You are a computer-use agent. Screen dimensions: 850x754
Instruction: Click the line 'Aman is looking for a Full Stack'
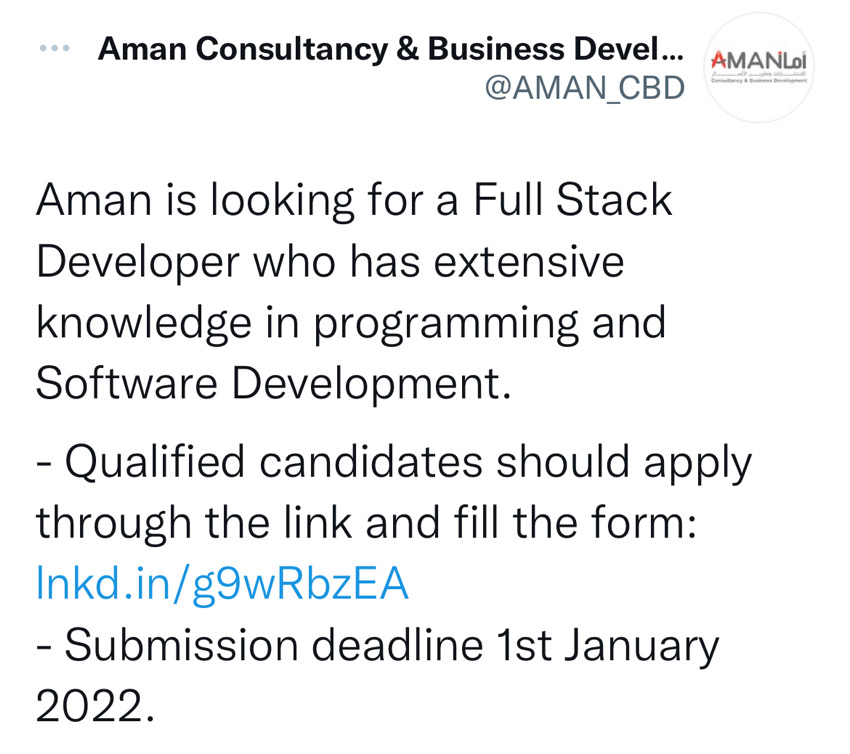pyautogui.click(x=354, y=201)
